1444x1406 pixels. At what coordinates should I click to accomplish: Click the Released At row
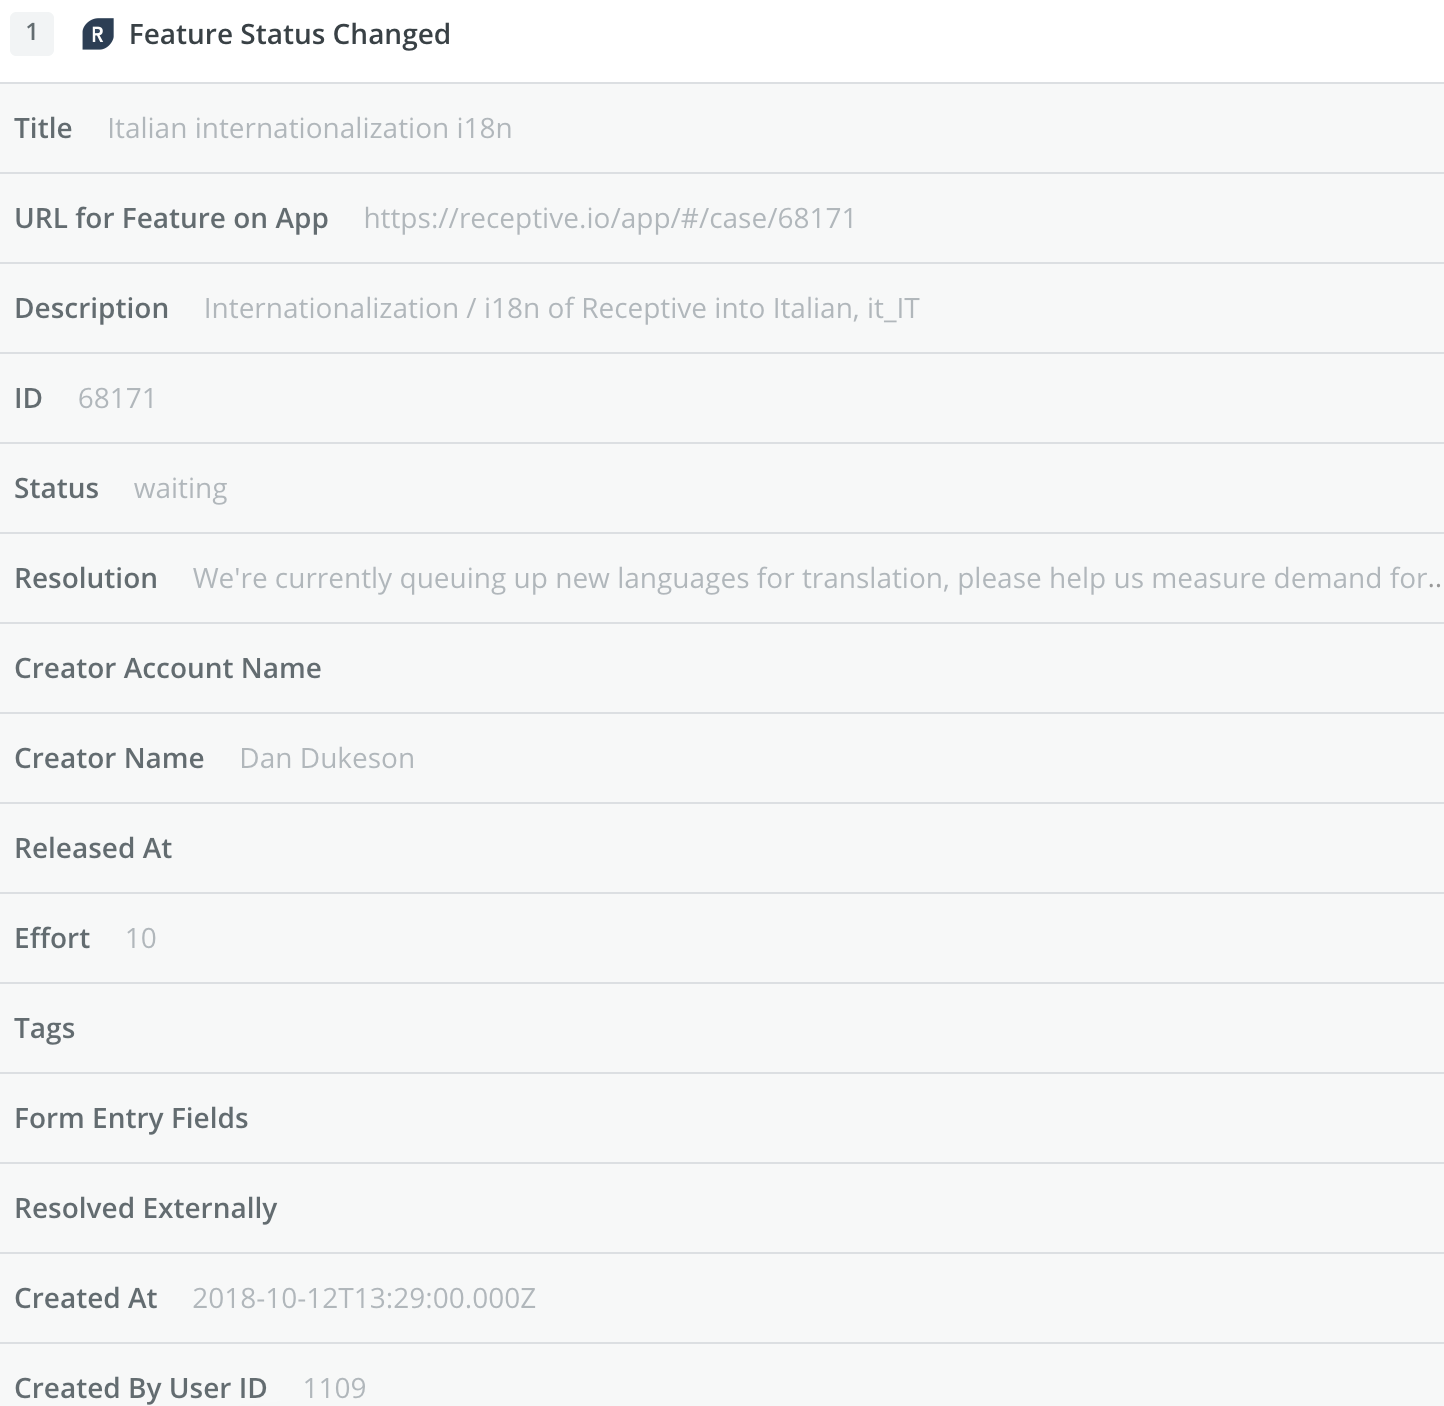(x=722, y=848)
